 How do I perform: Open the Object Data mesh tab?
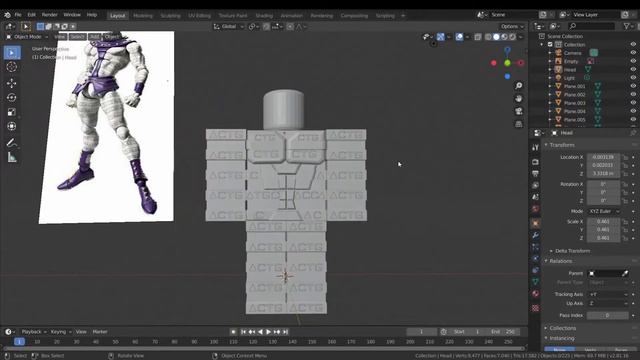[536, 282]
